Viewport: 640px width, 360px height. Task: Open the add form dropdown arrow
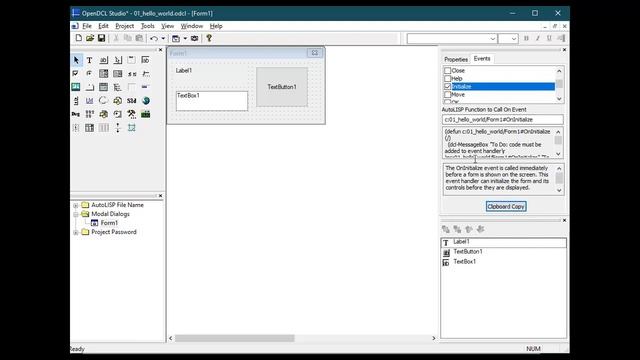pyautogui.click(x=185, y=38)
